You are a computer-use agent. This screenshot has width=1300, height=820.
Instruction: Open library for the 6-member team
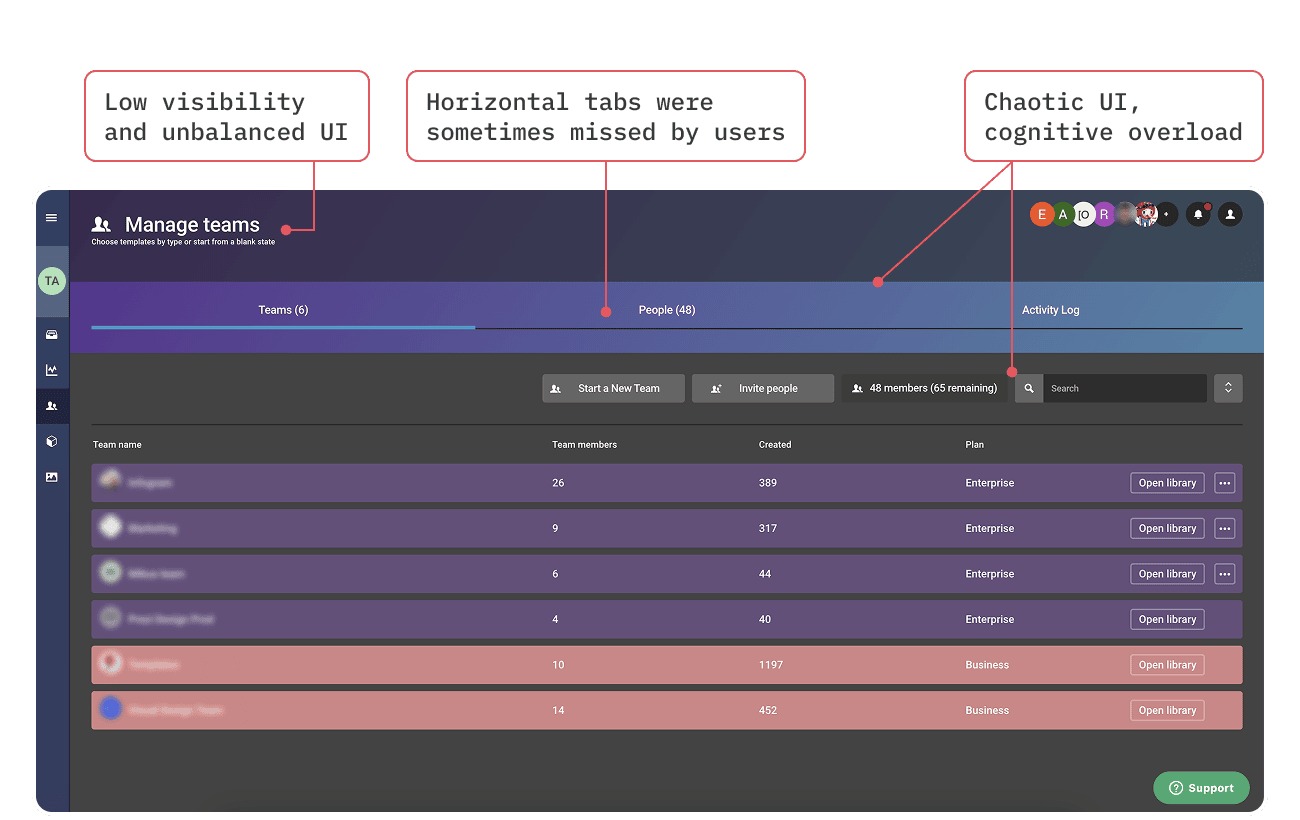tap(1167, 574)
